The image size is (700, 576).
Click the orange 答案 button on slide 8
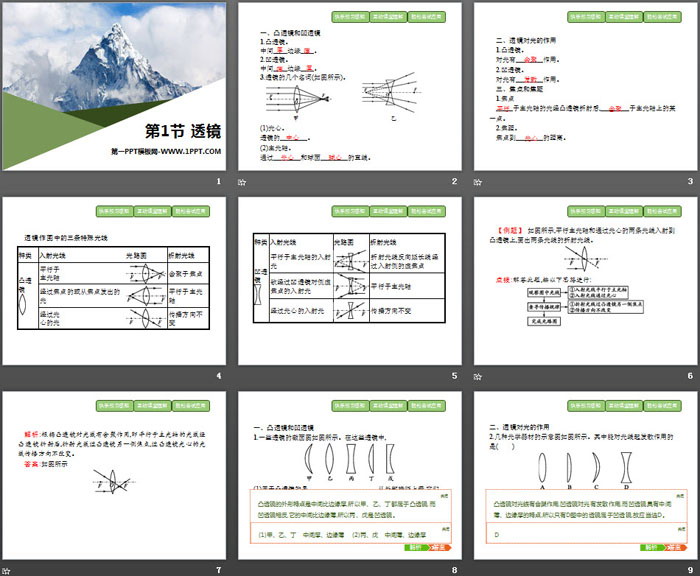(440, 547)
